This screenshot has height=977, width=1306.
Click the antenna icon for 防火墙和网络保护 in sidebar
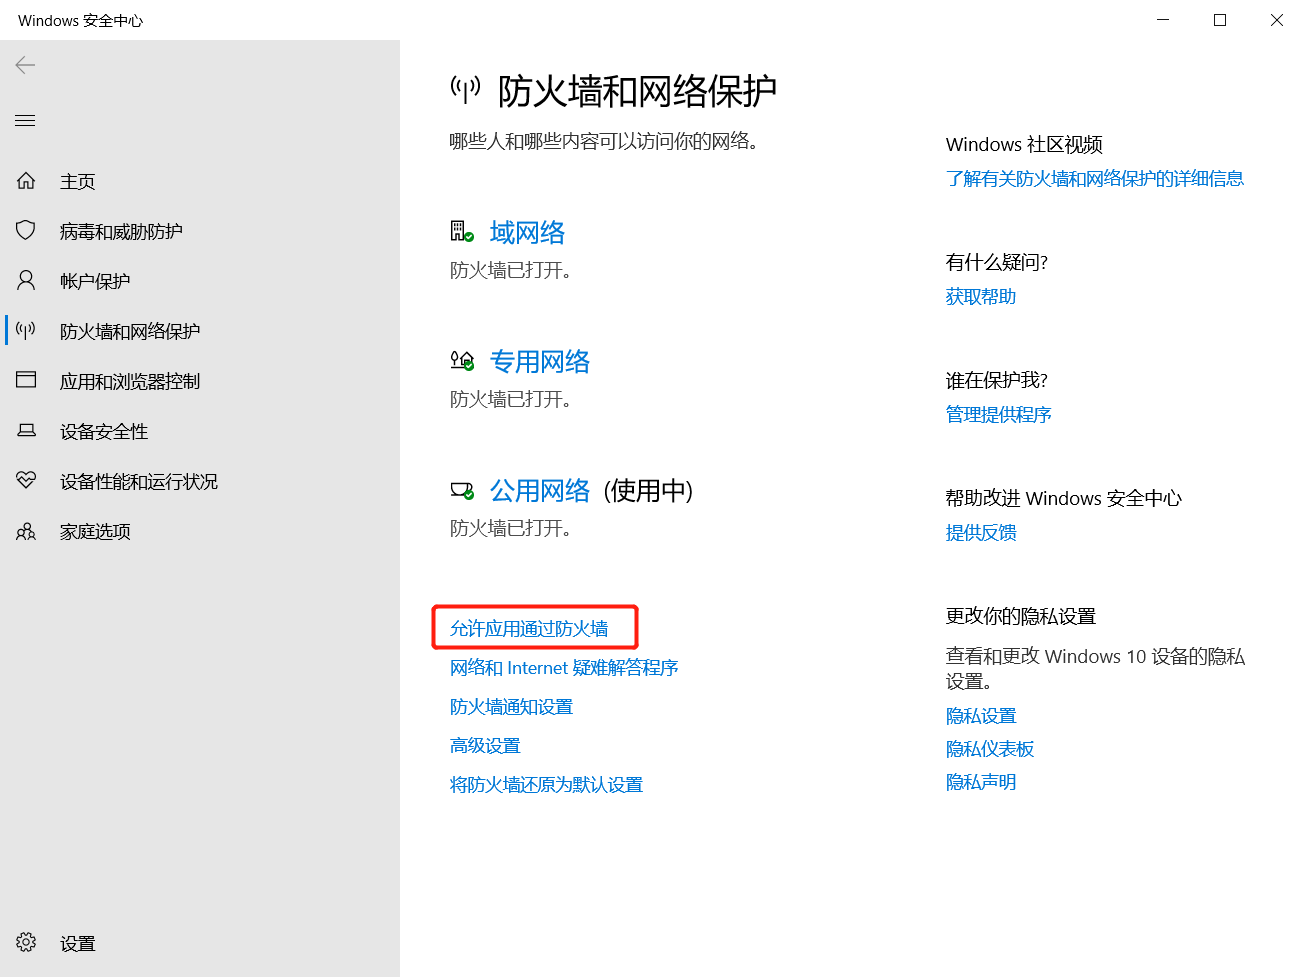point(26,330)
